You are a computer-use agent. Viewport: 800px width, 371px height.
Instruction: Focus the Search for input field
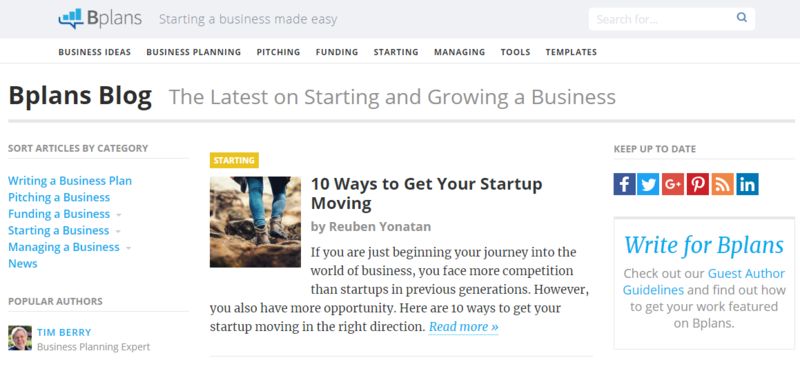(x=663, y=19)
